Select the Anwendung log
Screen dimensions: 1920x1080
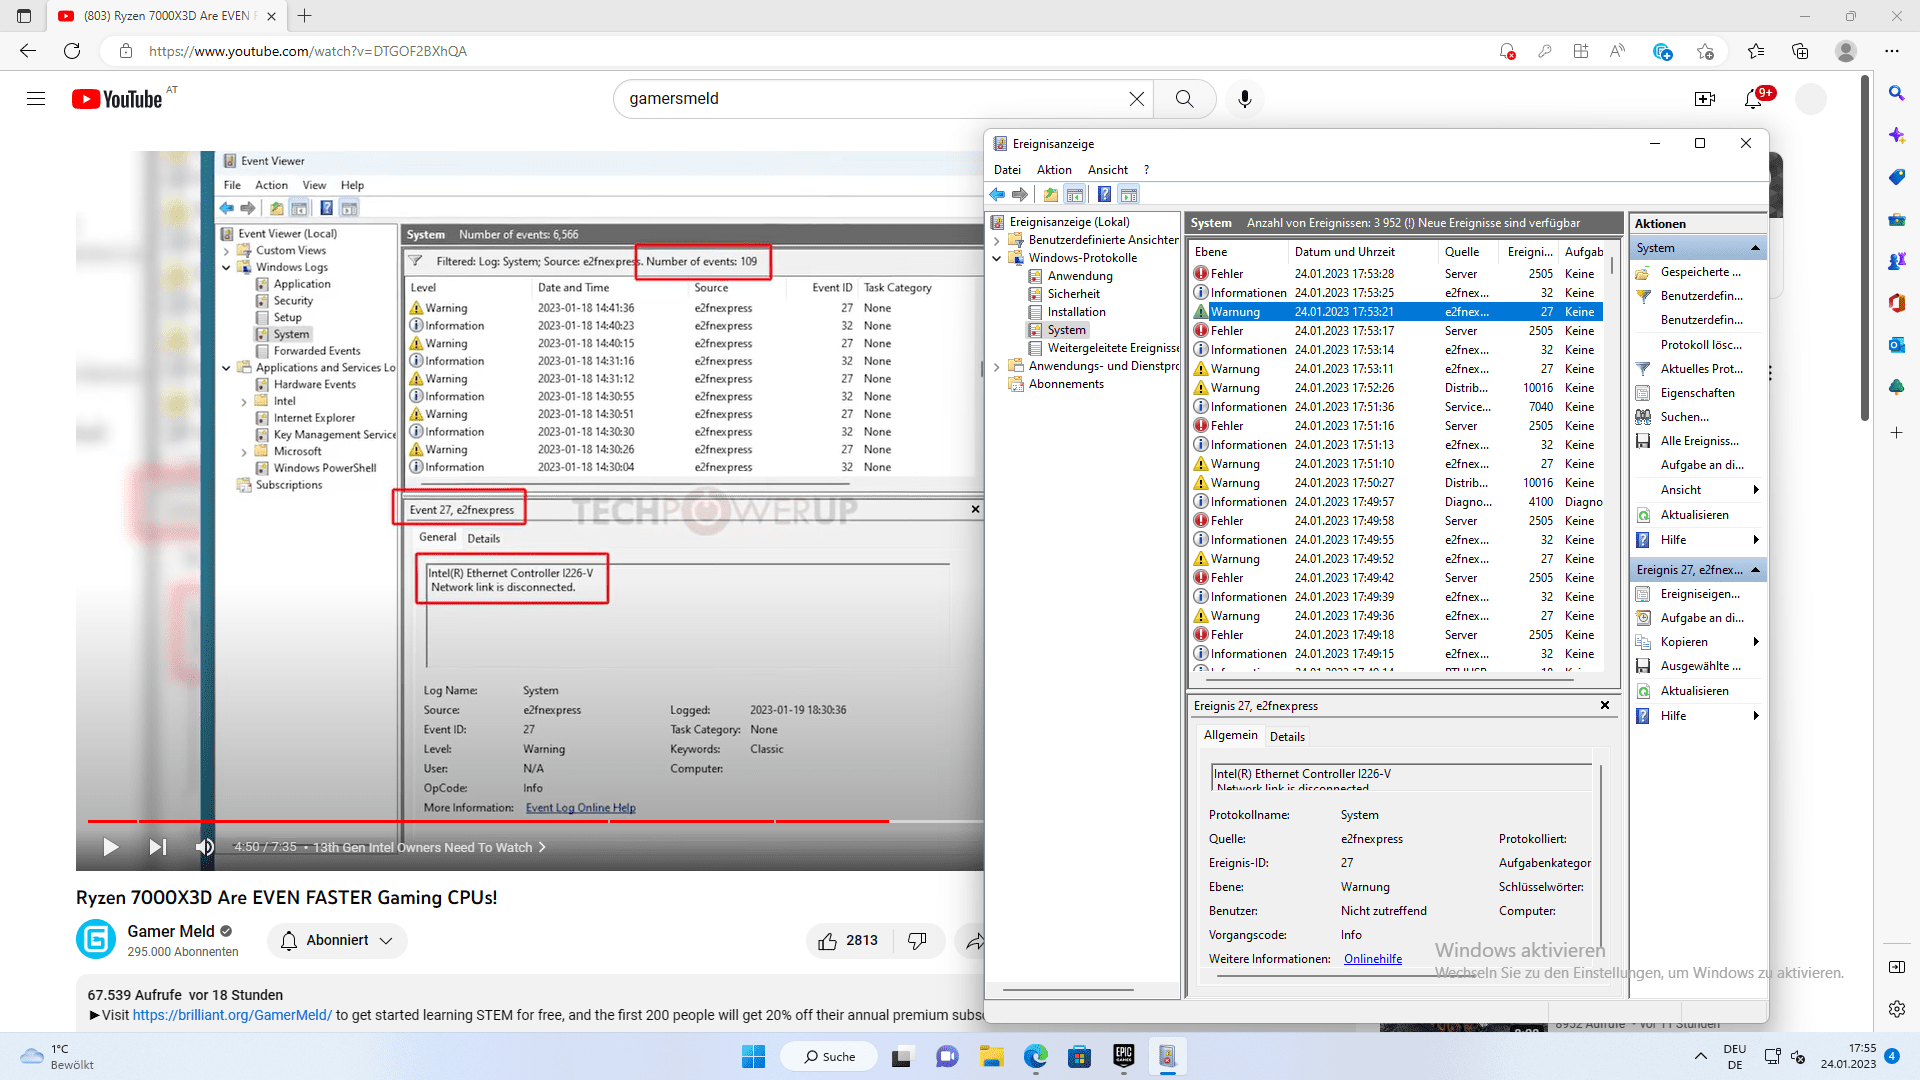pos(1080,276)
